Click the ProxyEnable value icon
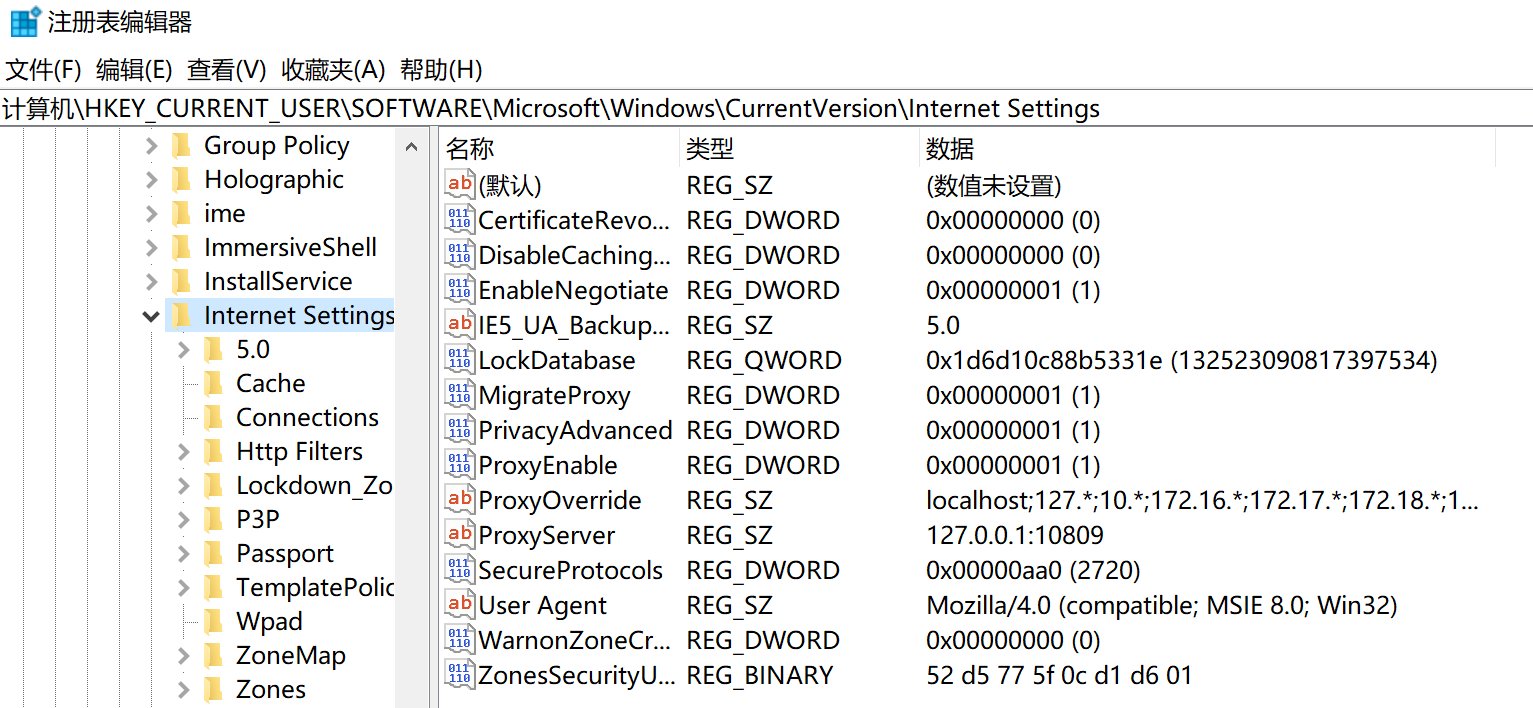 coord(459,465)
